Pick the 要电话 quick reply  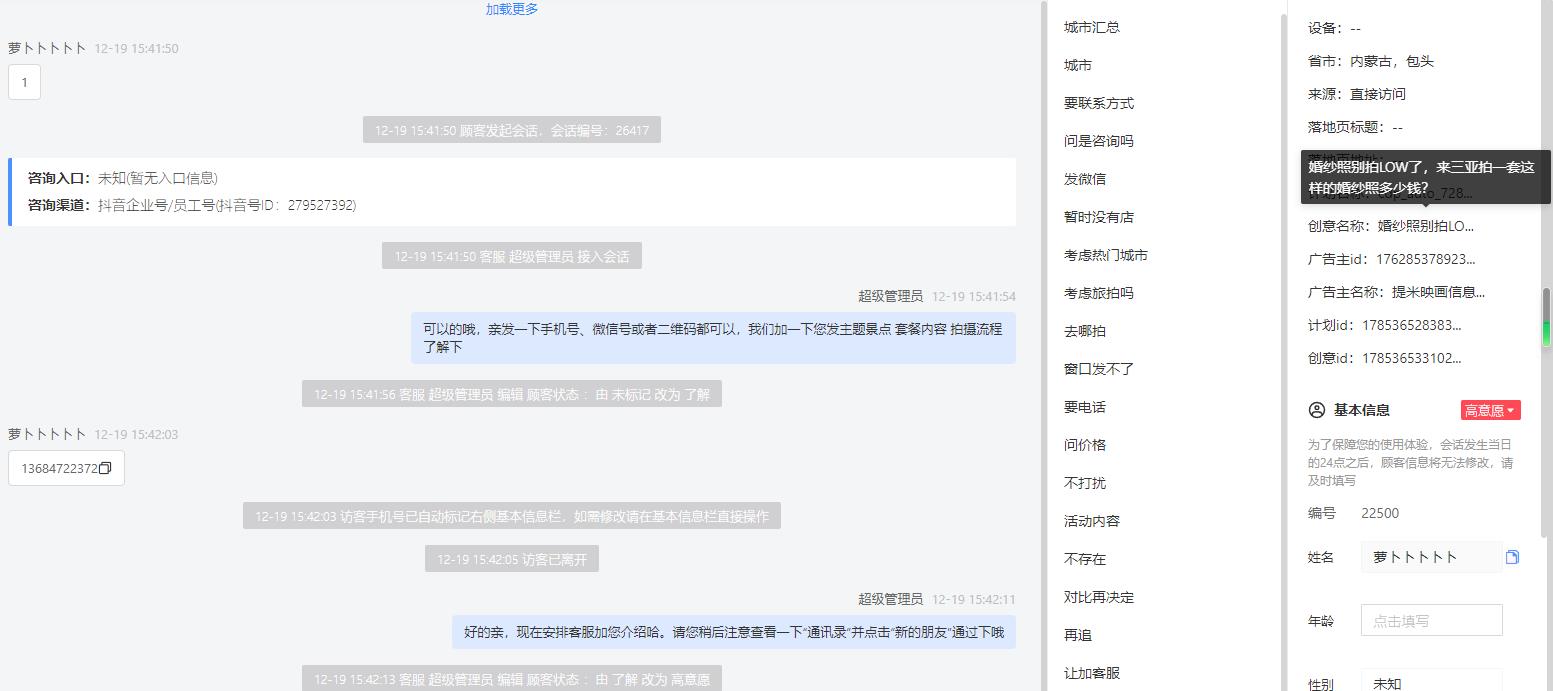tap(1085, 407)
